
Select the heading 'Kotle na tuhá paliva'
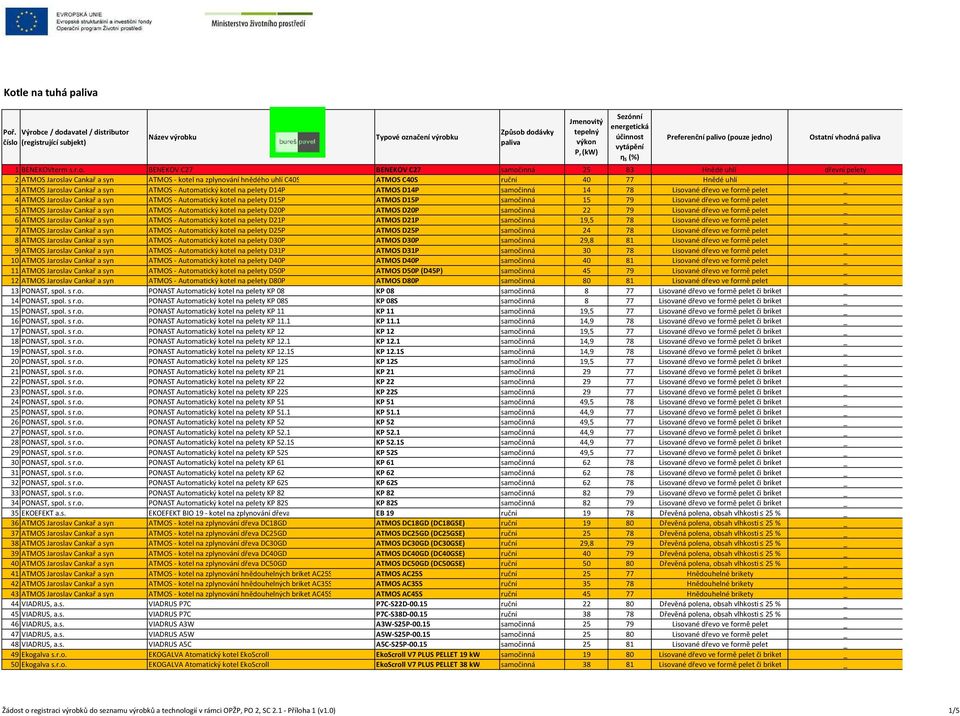pyautogui.click(x=51, y=93)
